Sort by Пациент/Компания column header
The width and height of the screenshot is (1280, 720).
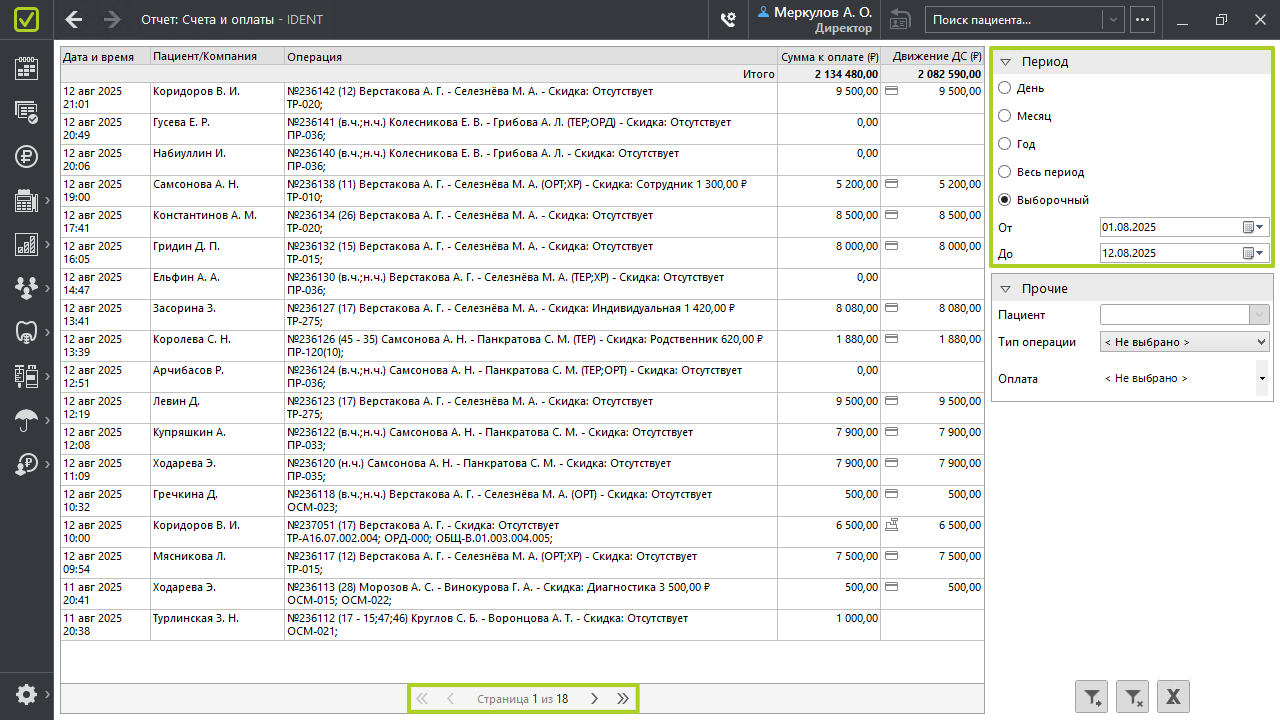217,57
